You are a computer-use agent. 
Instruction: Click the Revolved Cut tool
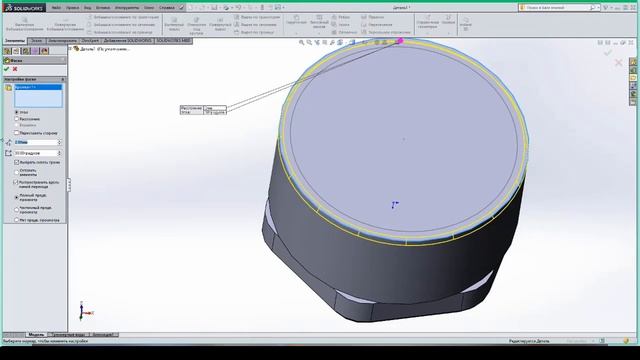pos(220,24)
